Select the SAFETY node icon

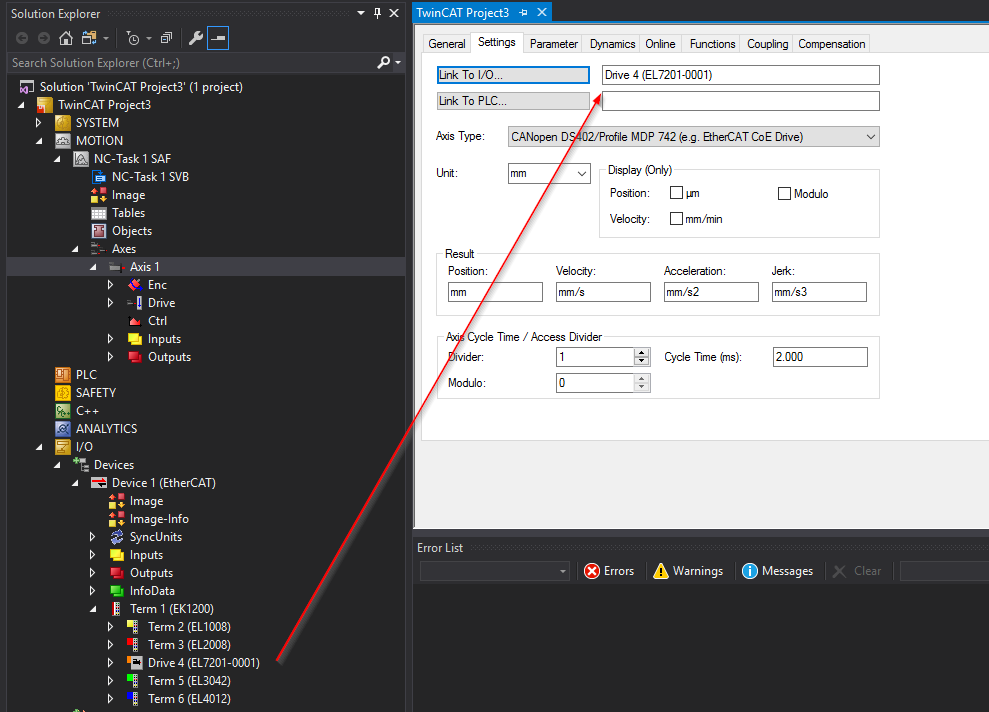[62, 393]
